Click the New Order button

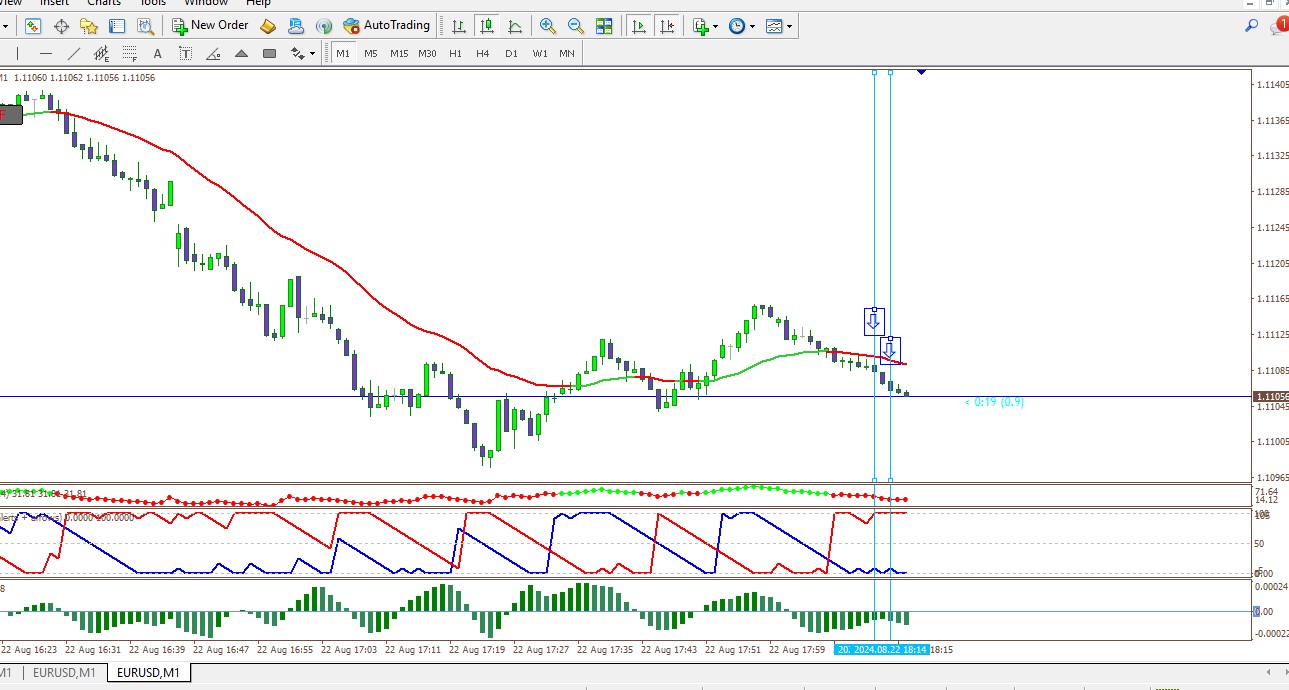click(x=210, y=26)
